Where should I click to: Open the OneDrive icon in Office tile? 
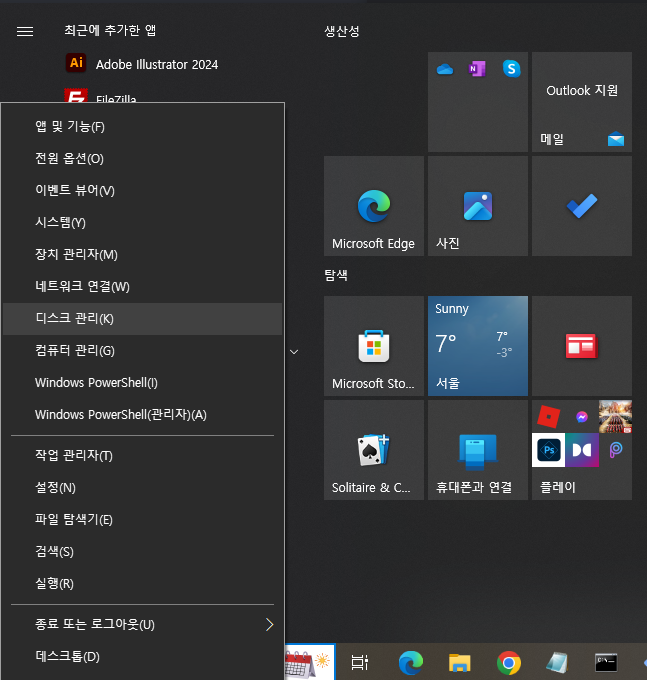[x=445, y=69]
